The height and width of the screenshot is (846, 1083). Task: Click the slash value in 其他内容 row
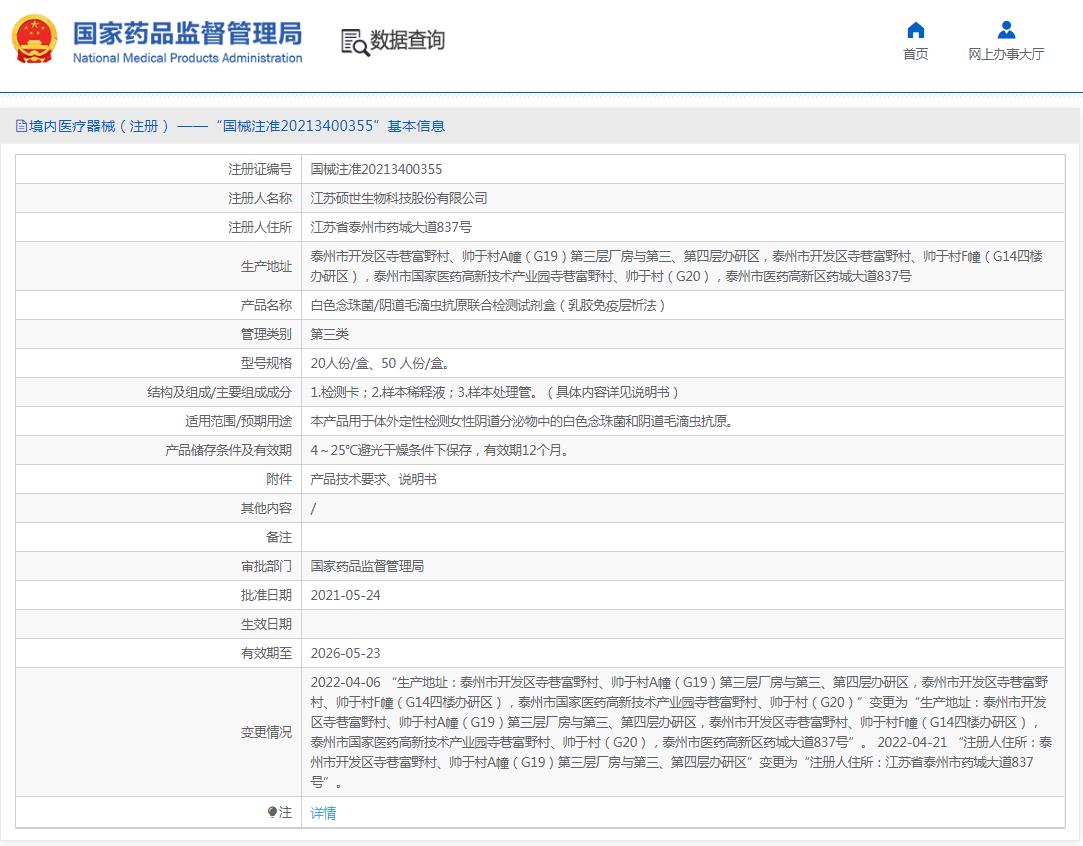tap(314, 508)
